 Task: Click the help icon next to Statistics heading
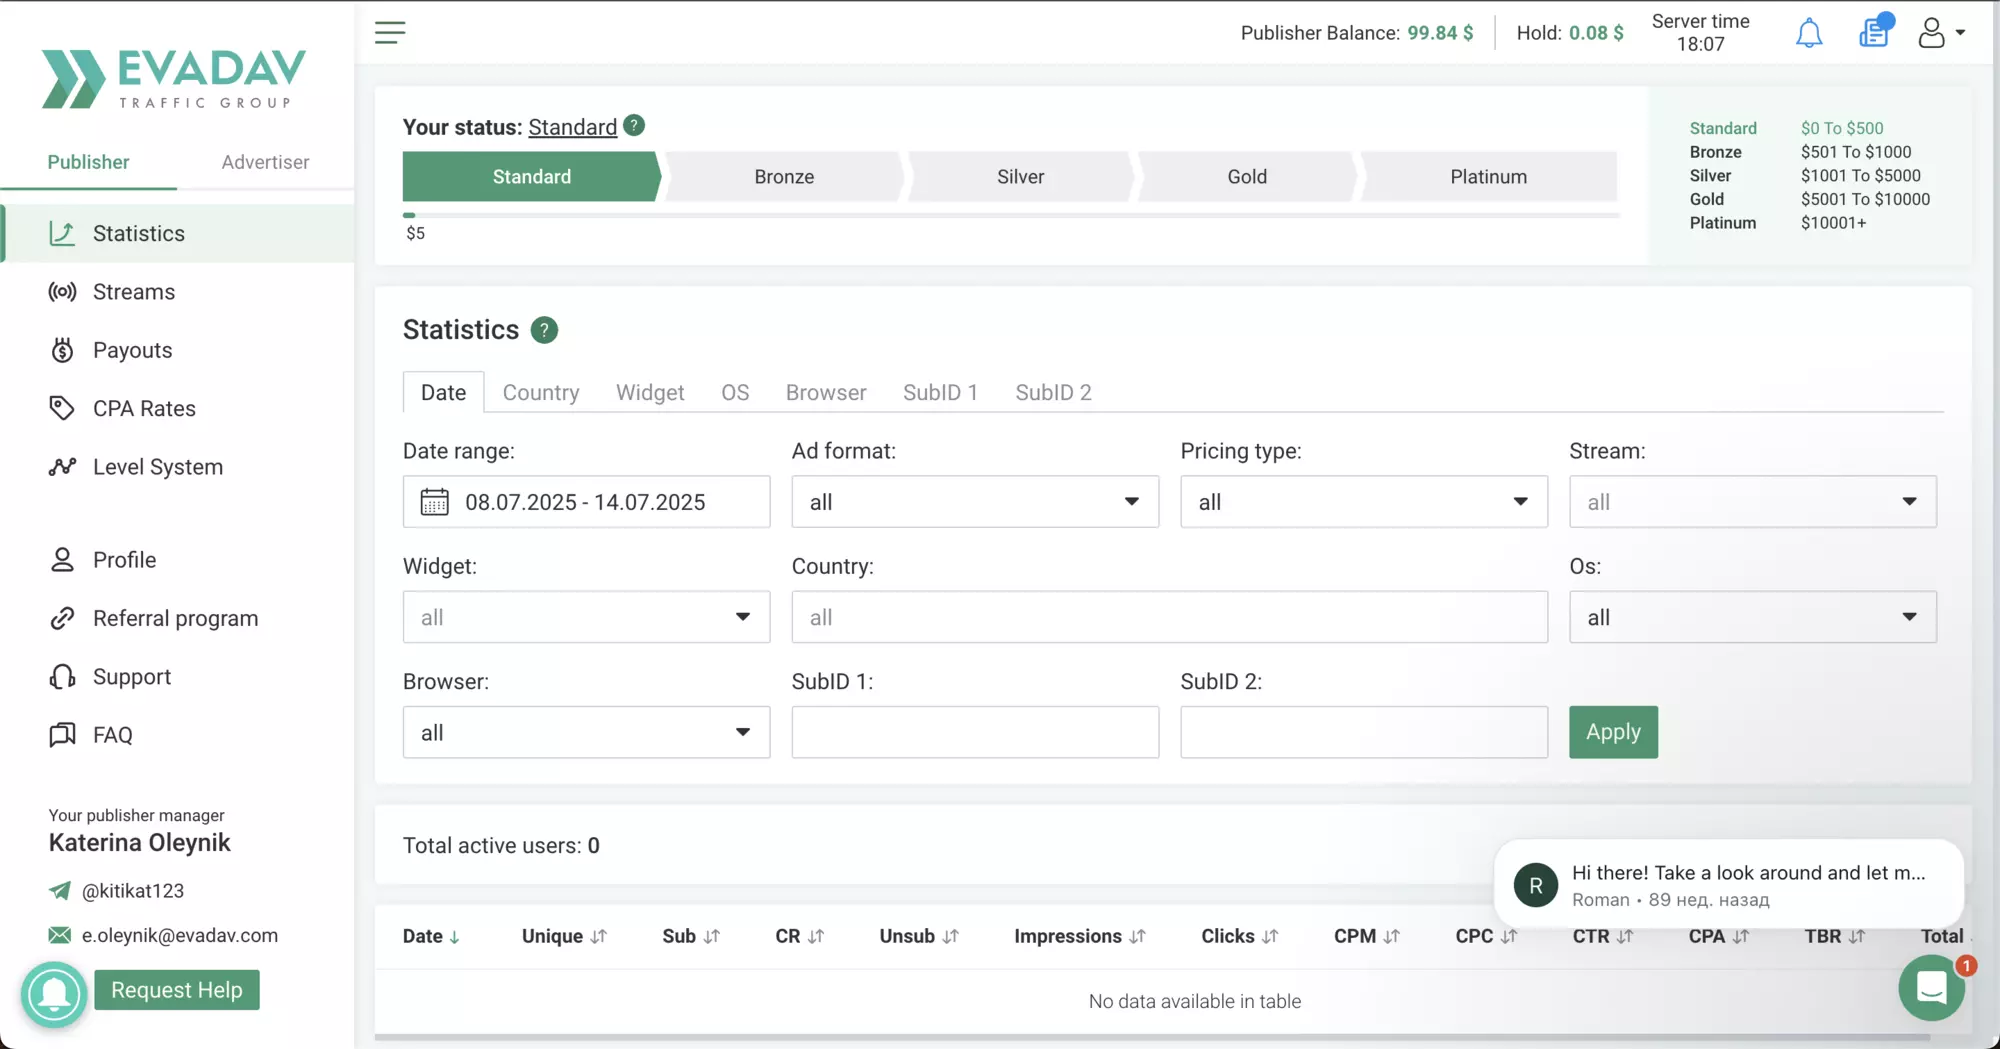pos(544,330)
